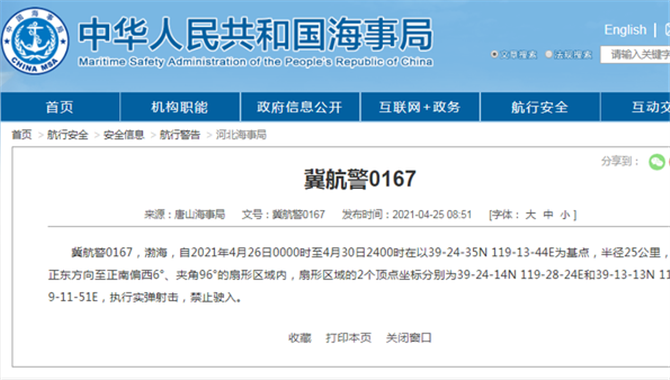Open the partially visible 互动 navigation item
The height and width of the screenshot is (380, 670).
click(x=636, y=107)
